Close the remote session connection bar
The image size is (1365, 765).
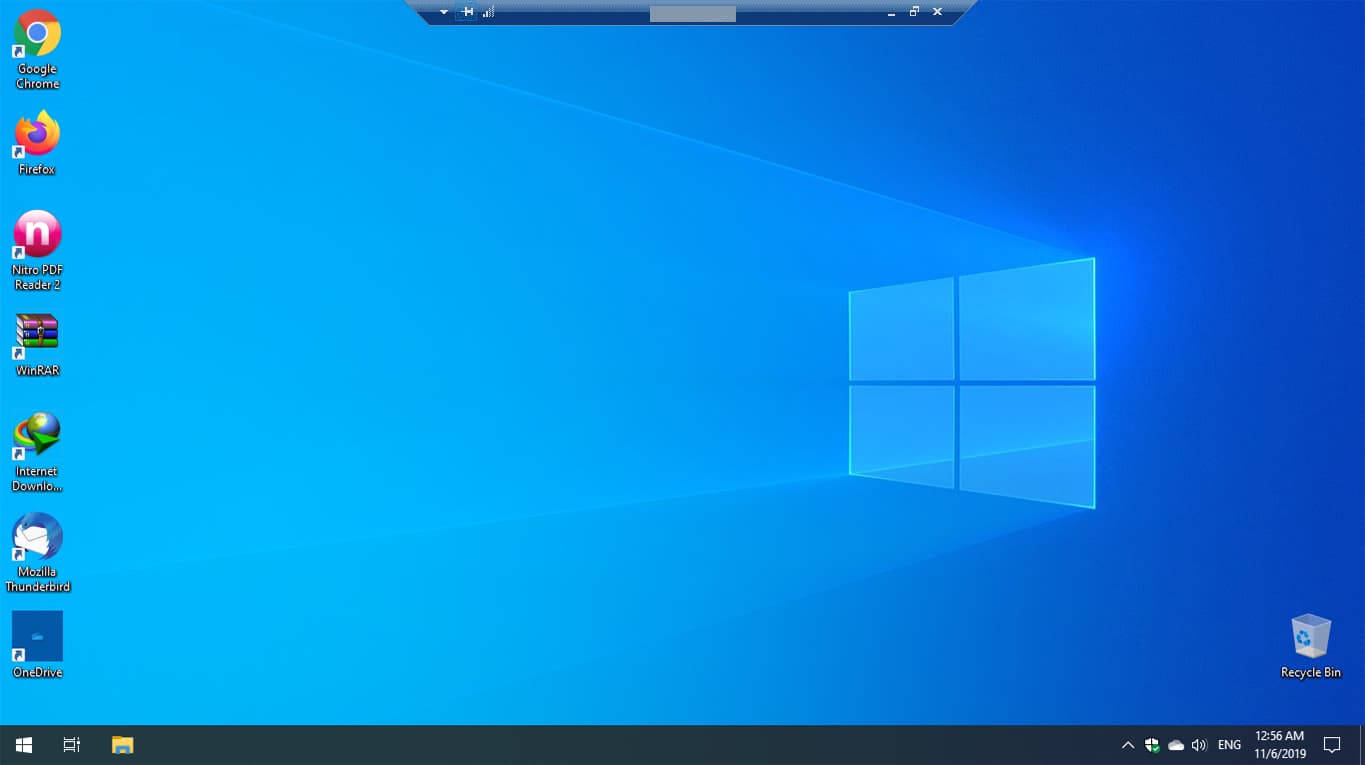(x=937, y=12)
